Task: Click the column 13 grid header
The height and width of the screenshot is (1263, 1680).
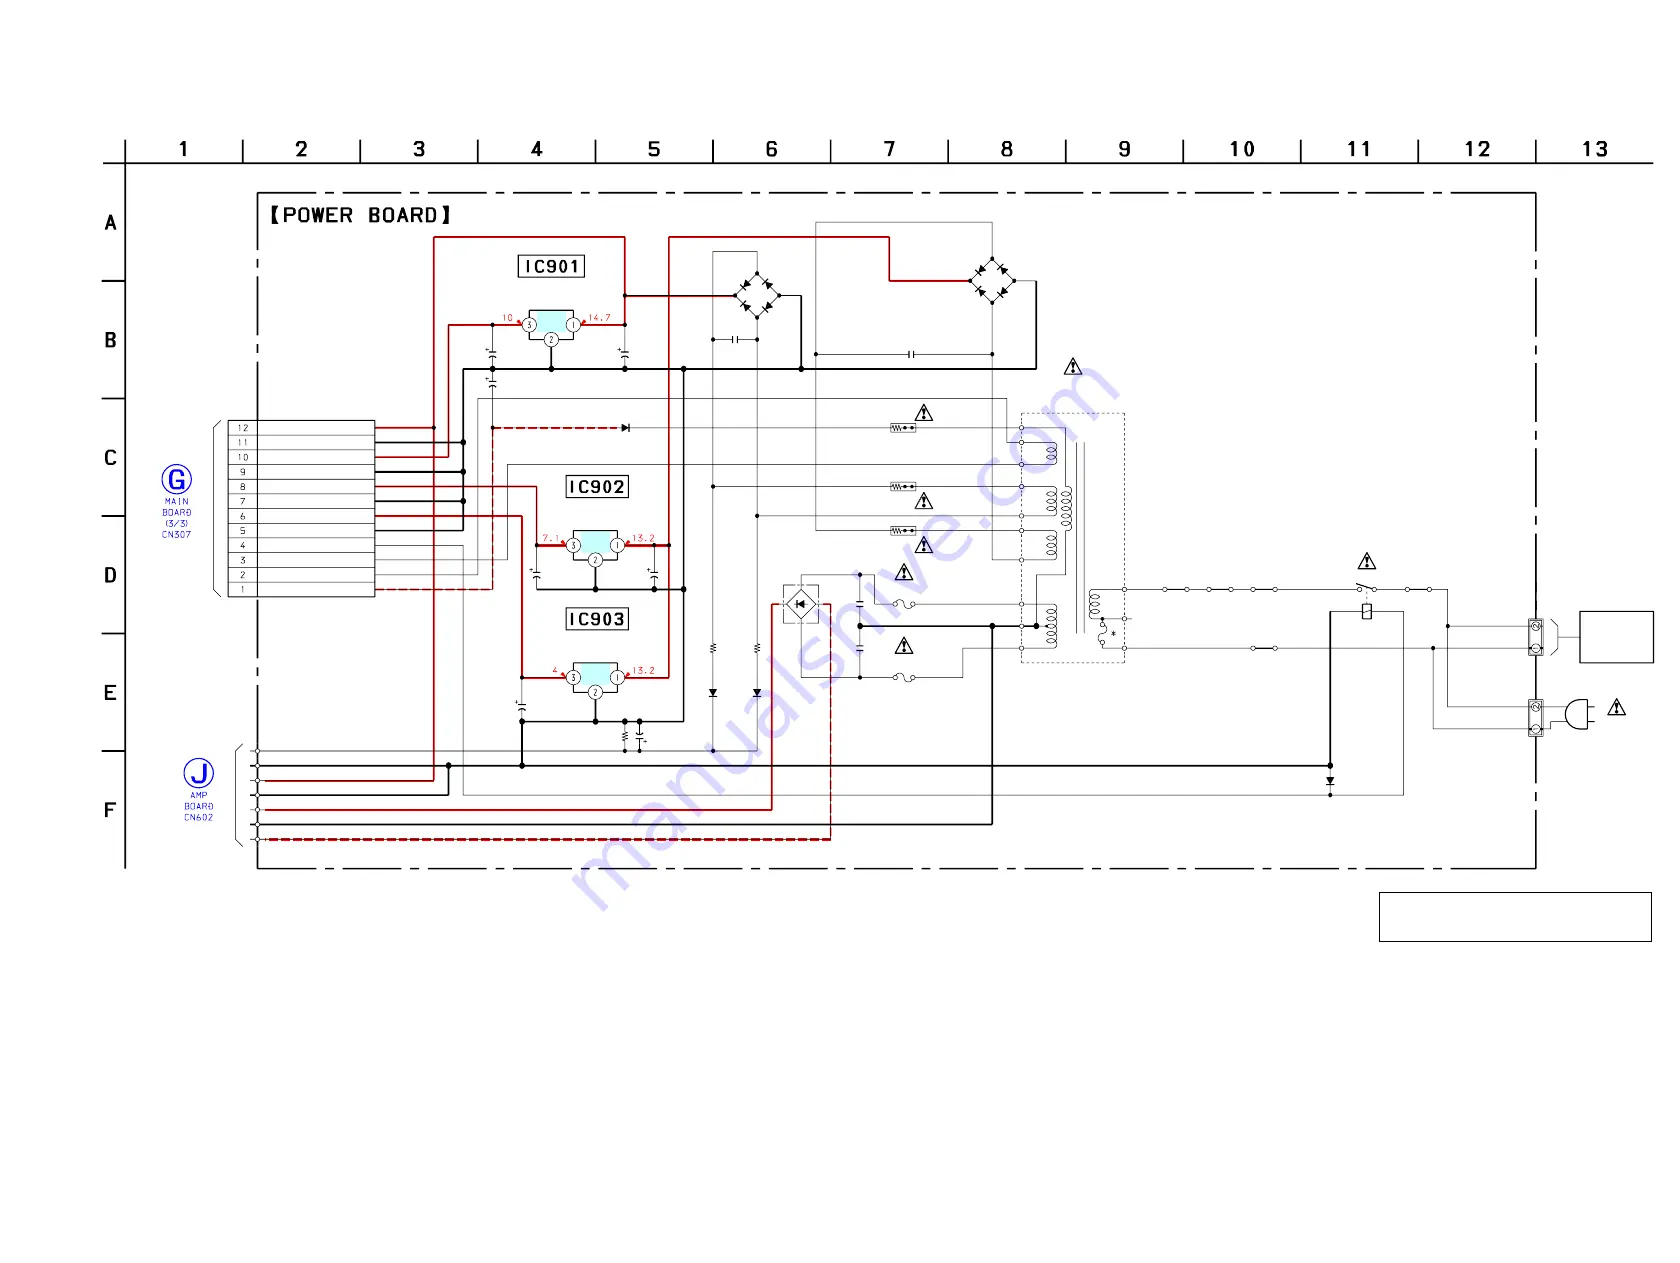Action: [x=1595, y=149]
